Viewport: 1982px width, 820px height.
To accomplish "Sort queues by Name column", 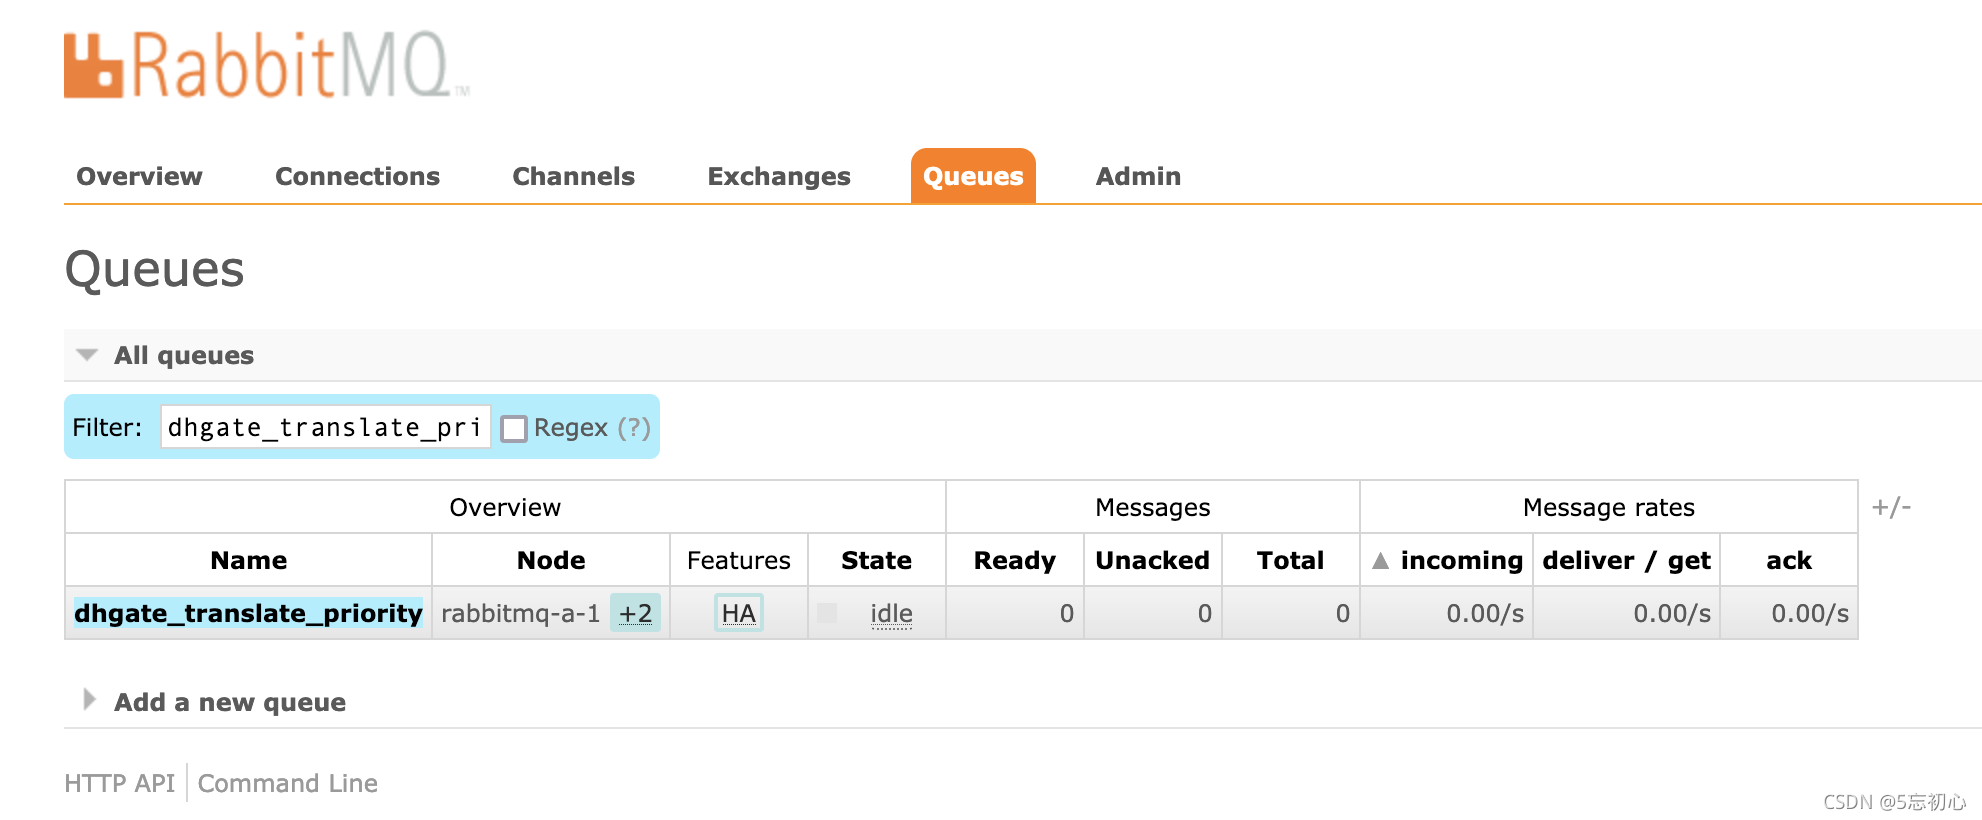I will [x=249, y=560].
